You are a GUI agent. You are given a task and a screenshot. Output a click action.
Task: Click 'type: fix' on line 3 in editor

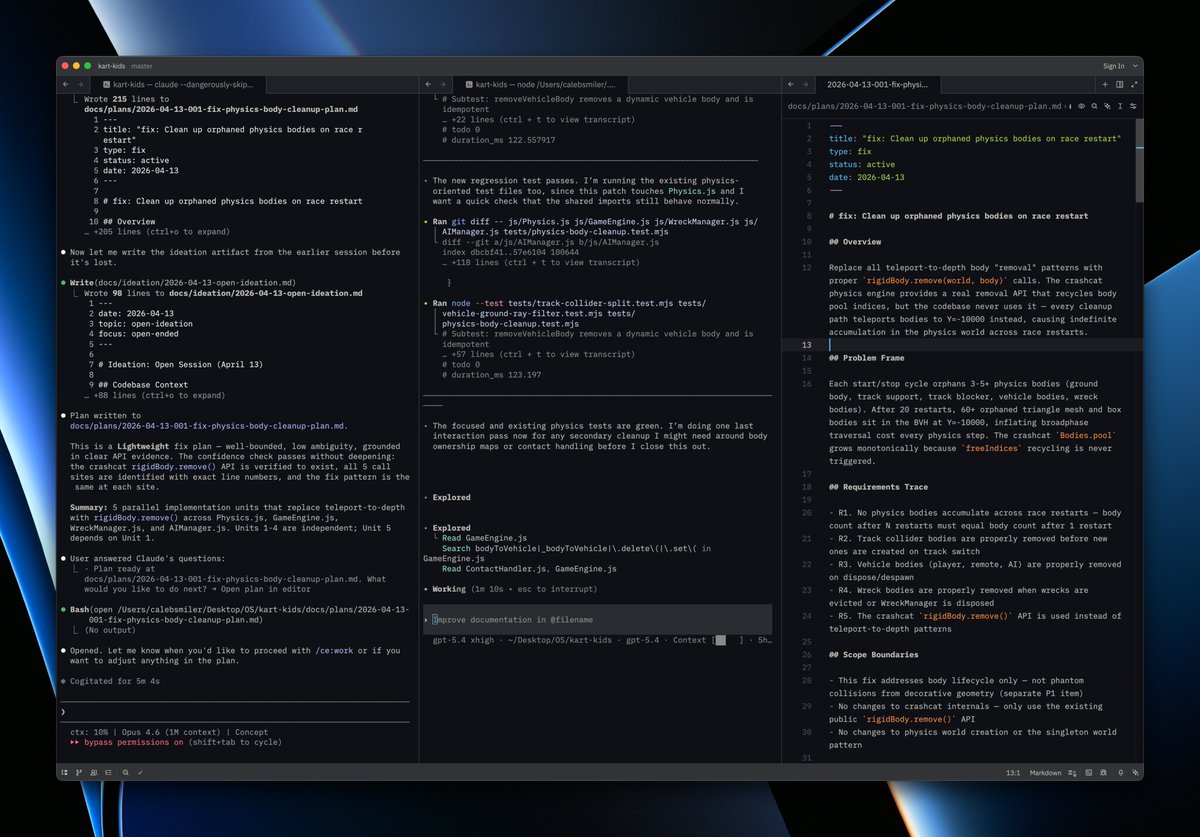(x=850, y=151)
